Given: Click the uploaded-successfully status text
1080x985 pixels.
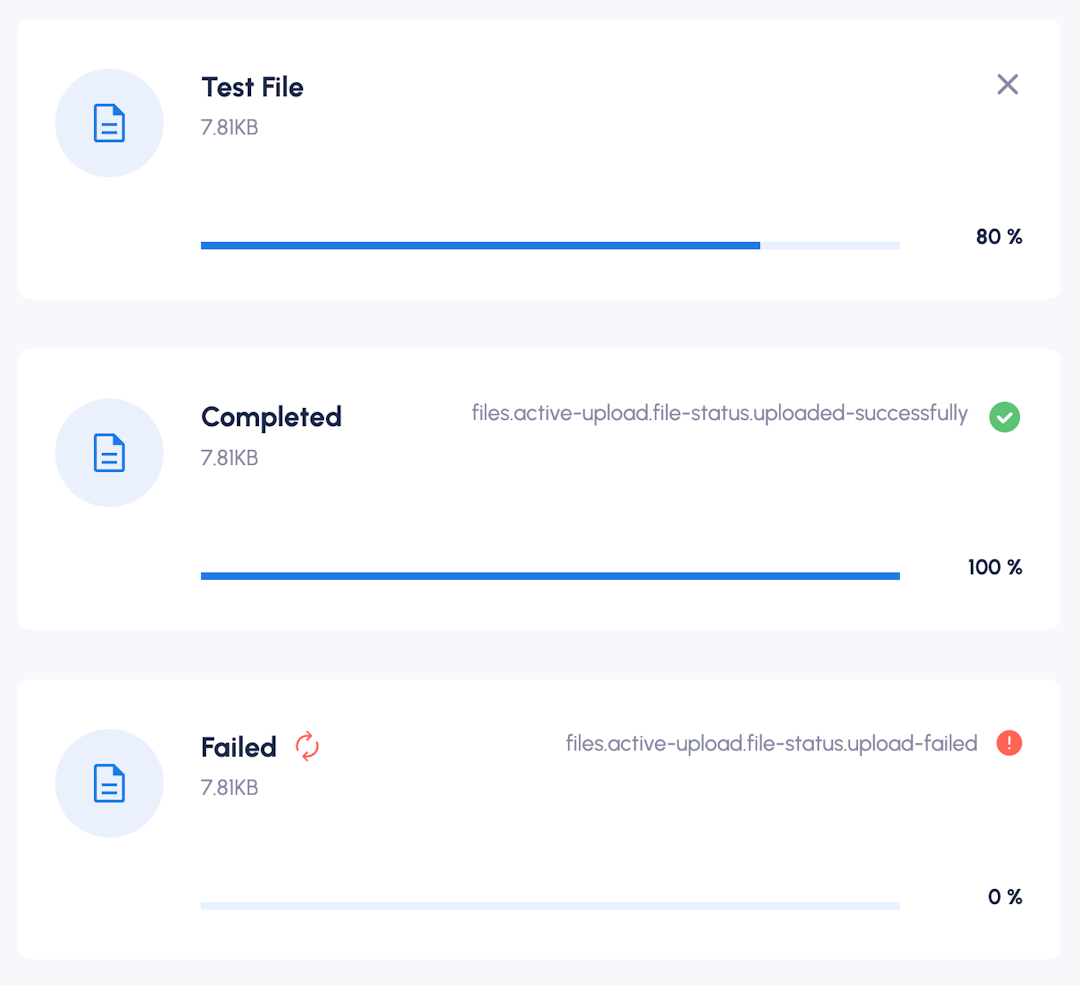Looking at the screenshot, I should [x=720, y=413].
